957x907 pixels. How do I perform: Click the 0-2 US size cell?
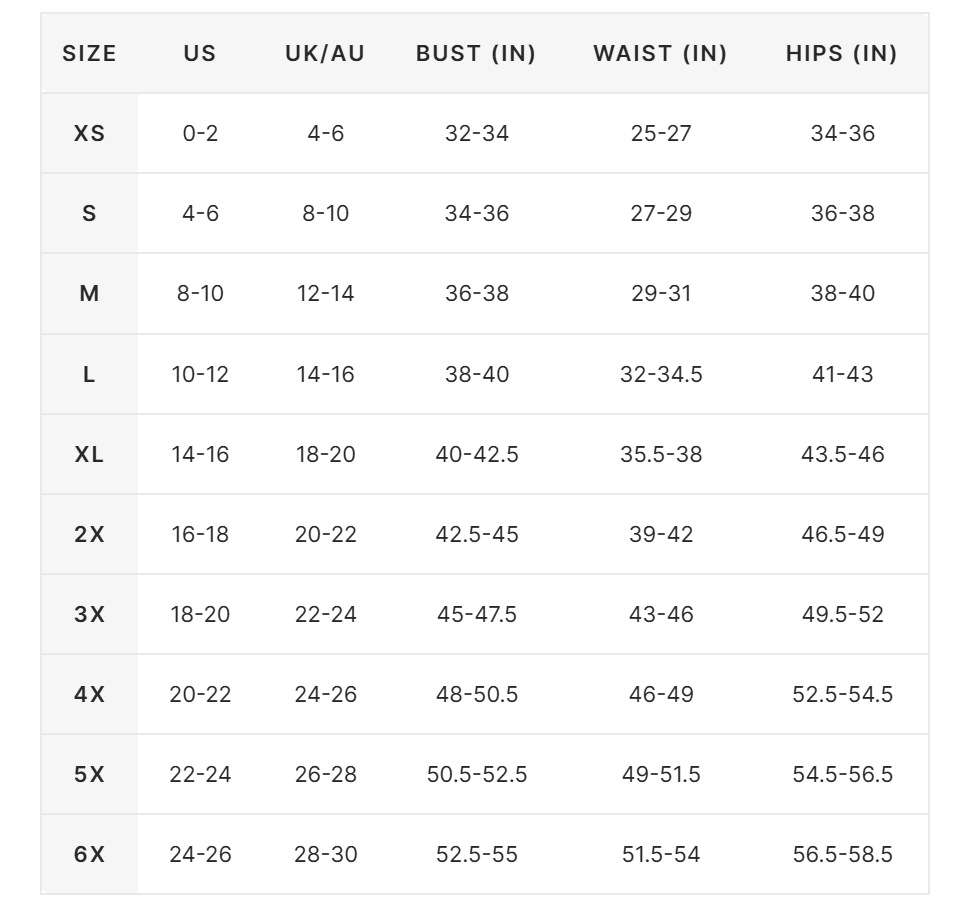(x=200, y=134)
